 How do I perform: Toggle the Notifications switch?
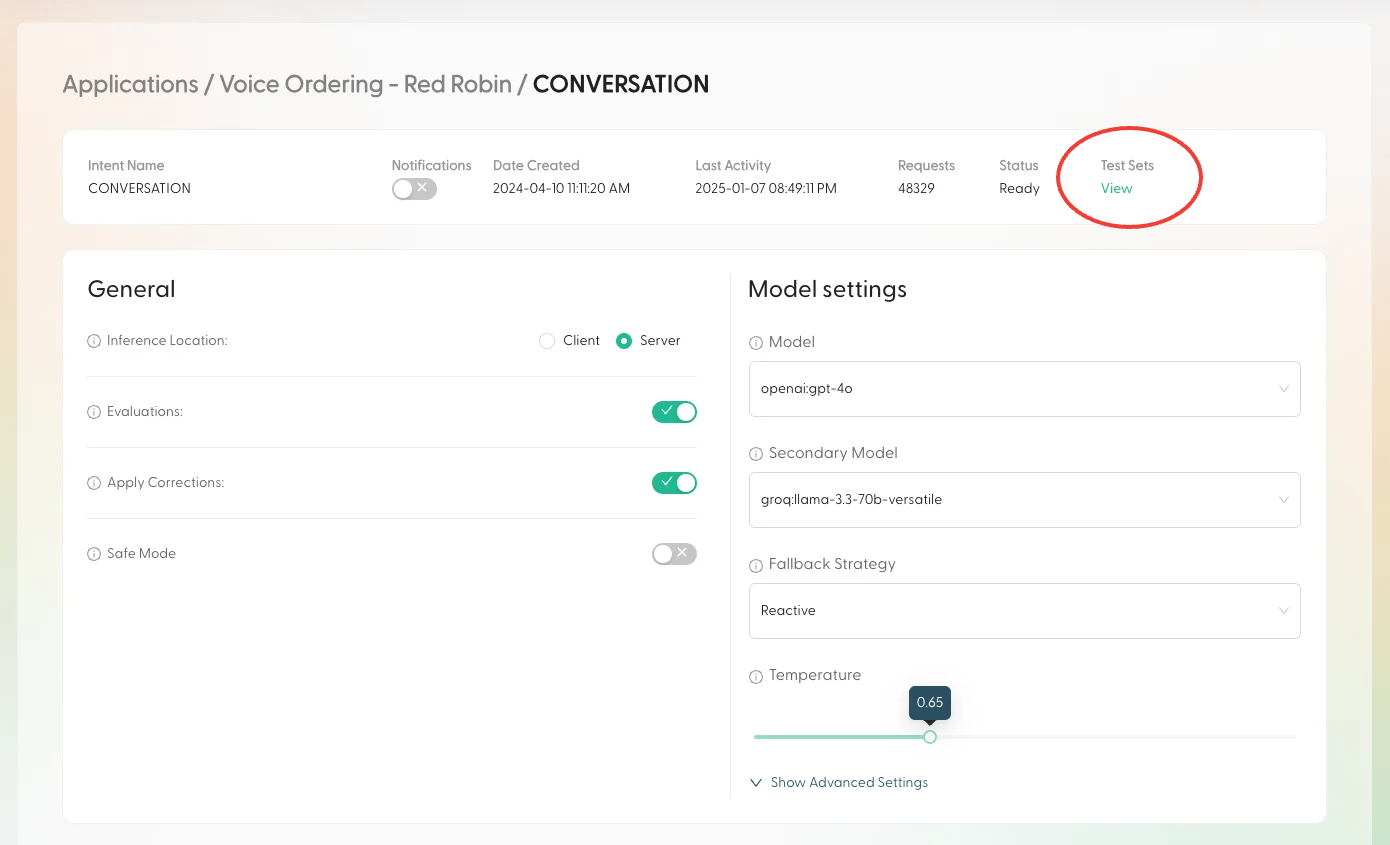(414, 188)
